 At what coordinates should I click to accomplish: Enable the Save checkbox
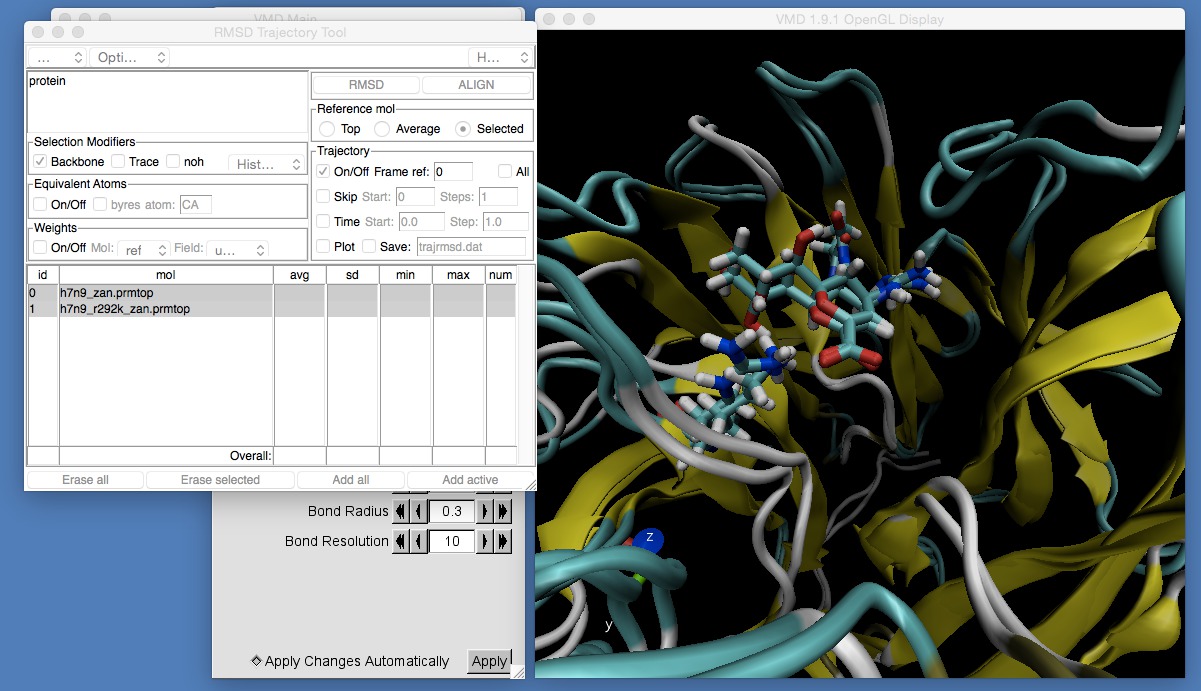369,246
